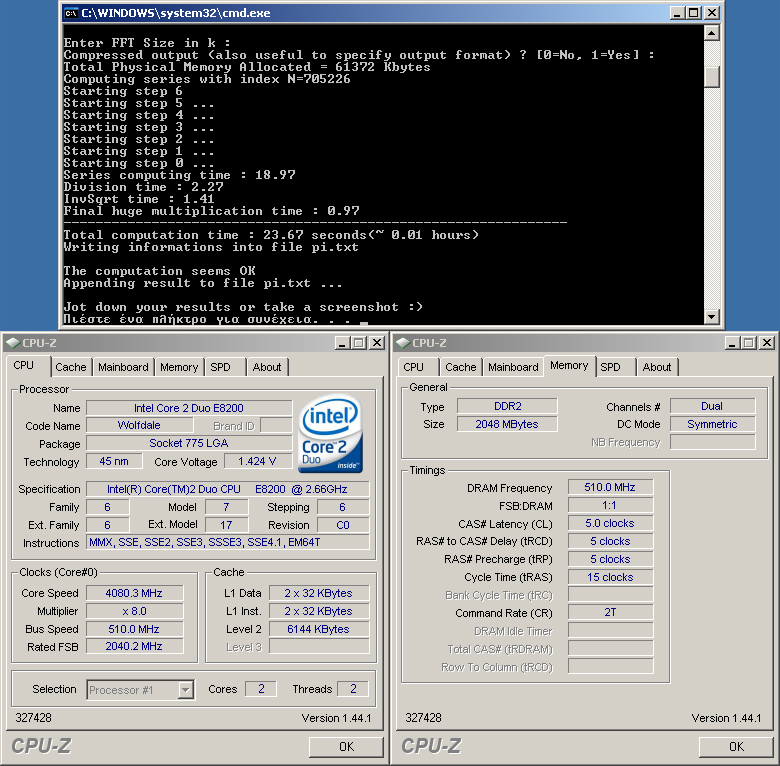Click the Ext. Model value '17'
780x766 pixels.
tap(227, 525)
